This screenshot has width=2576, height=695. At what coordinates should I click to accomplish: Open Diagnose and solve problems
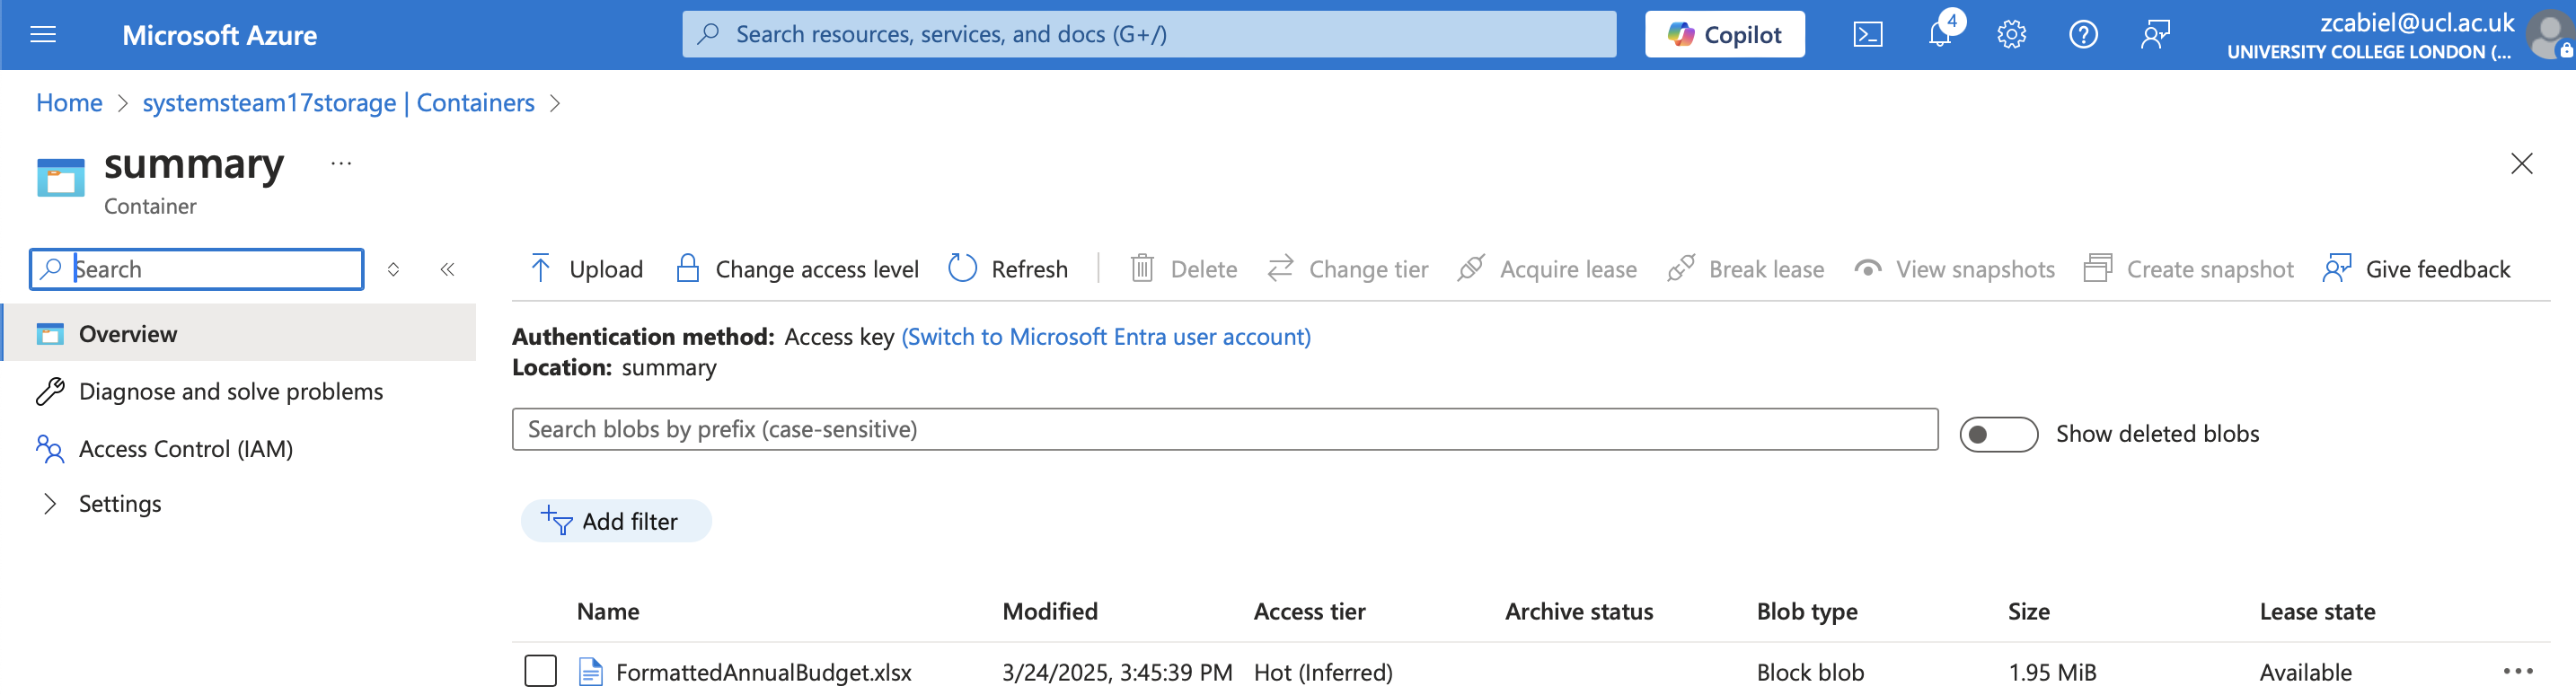pyautogui.click(x=230, y=392)
